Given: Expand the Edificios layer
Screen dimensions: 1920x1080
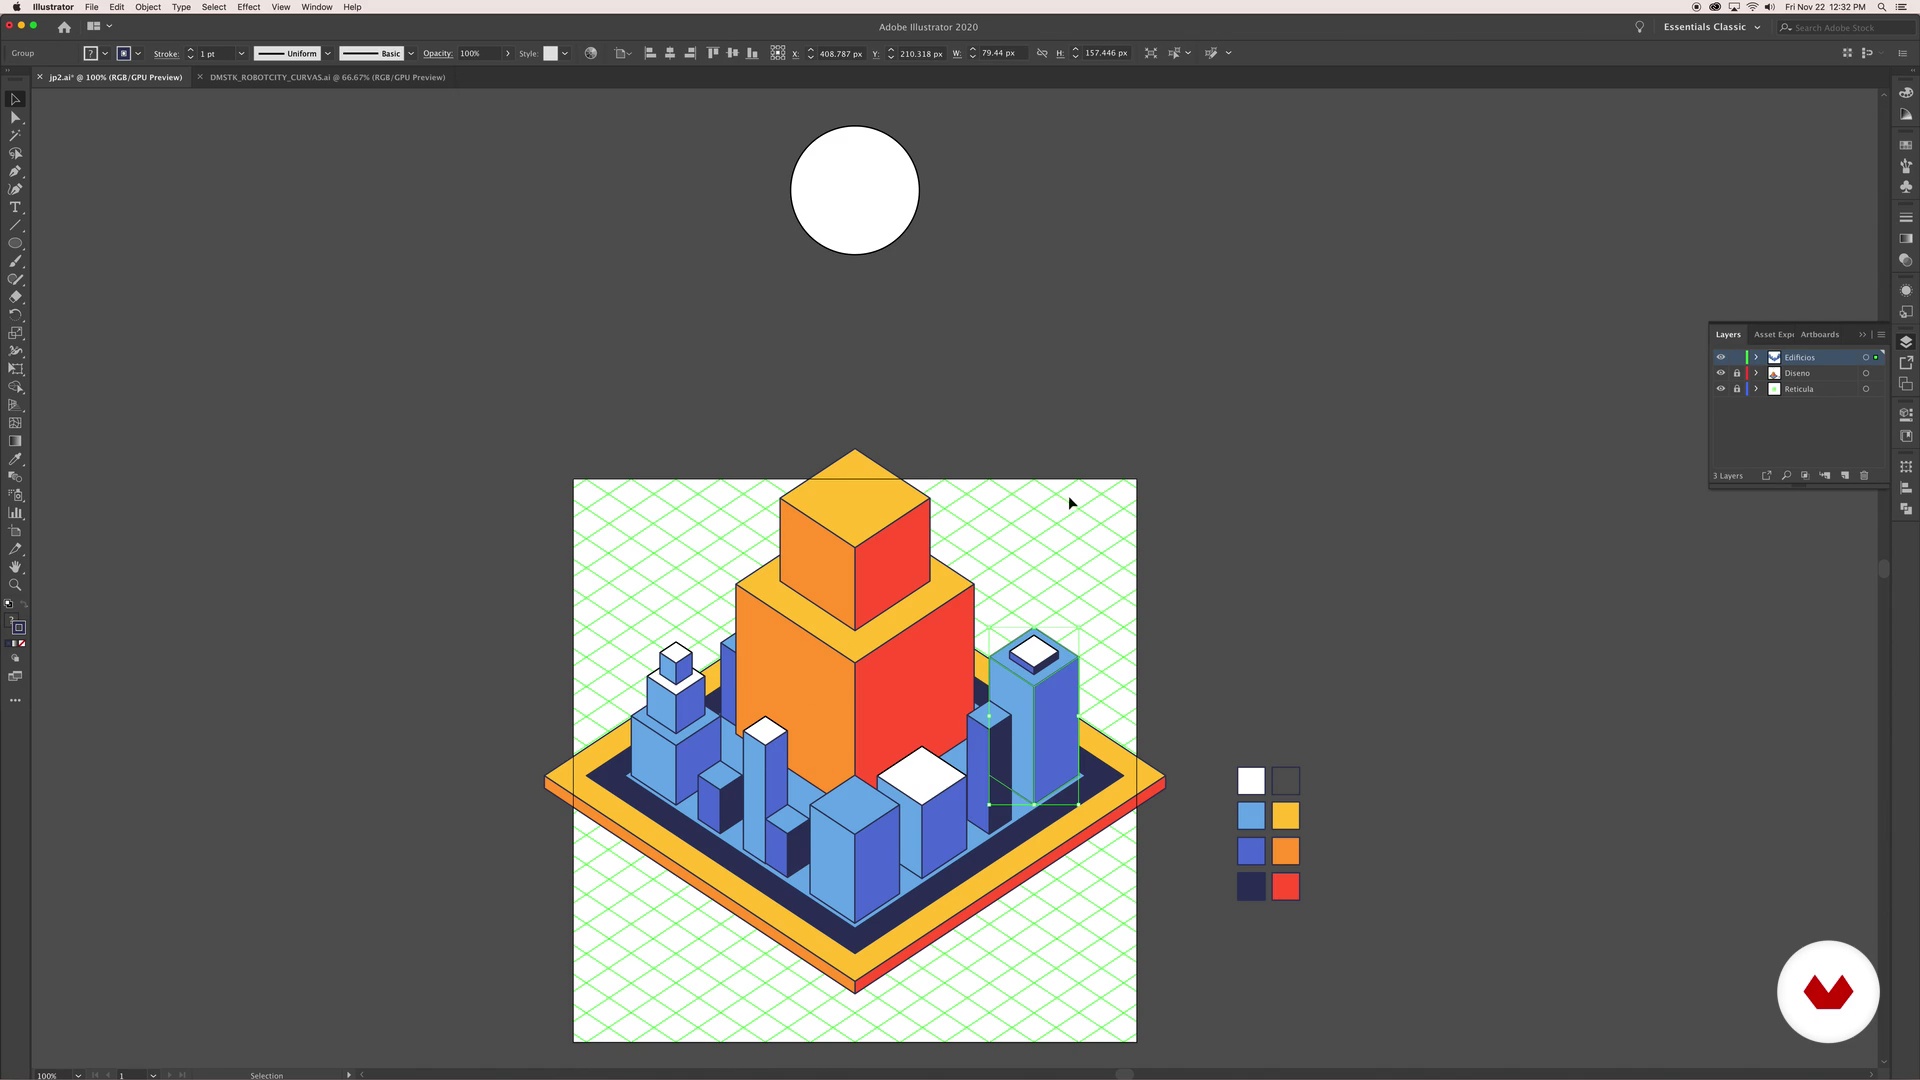Looking at the screenshot, I should [1756, 357].
